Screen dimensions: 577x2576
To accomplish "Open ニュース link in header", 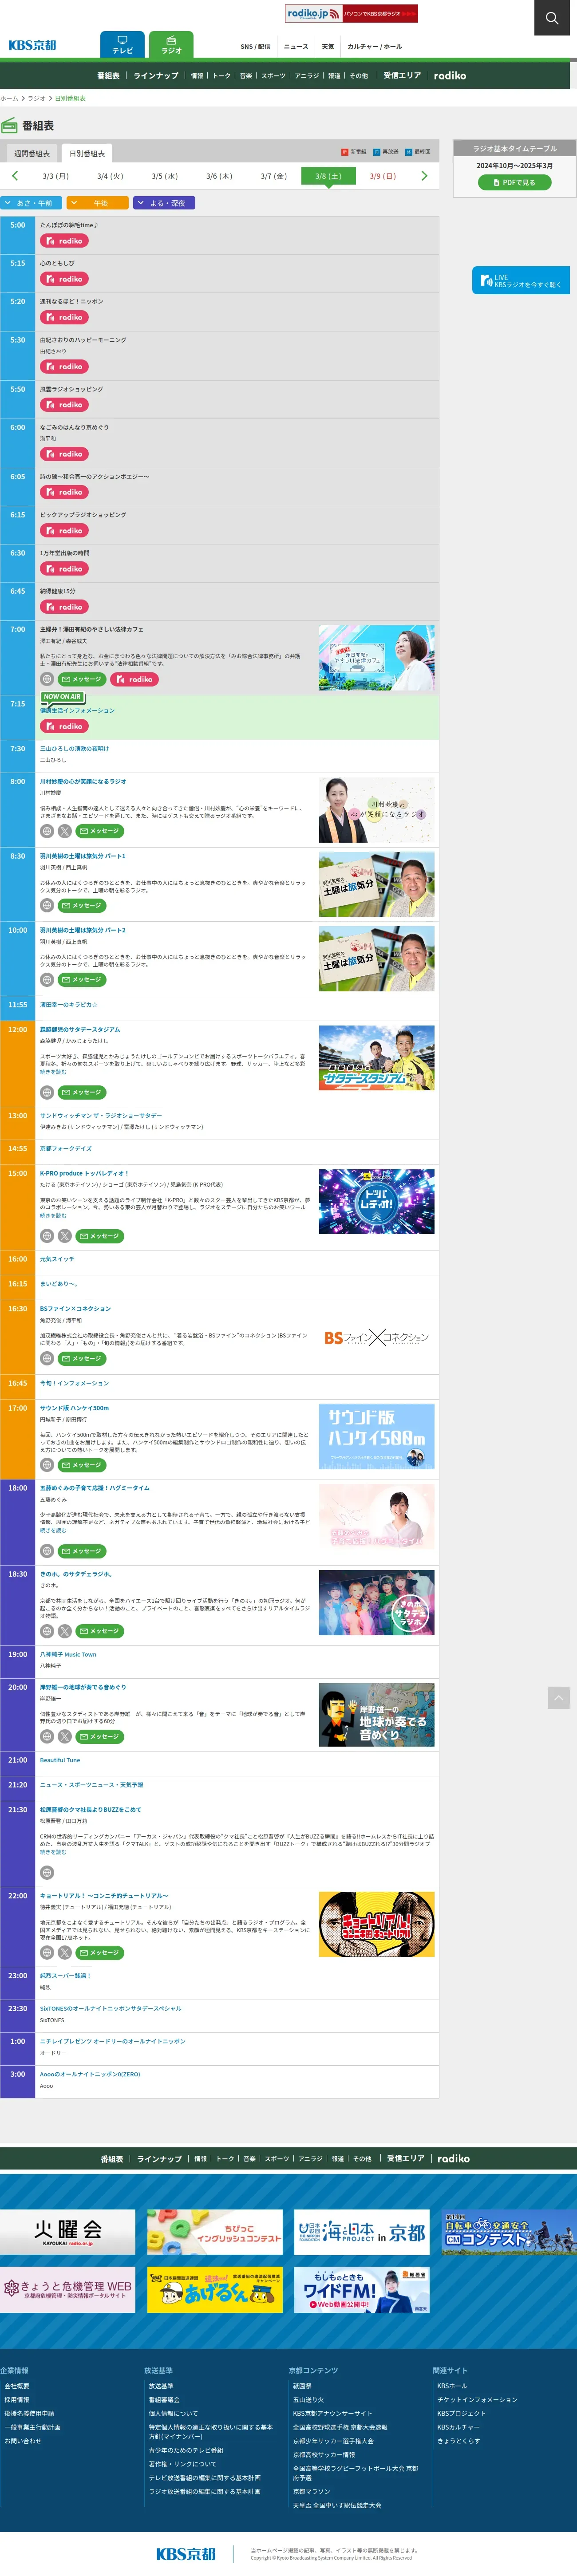I will tap(296, 46).
